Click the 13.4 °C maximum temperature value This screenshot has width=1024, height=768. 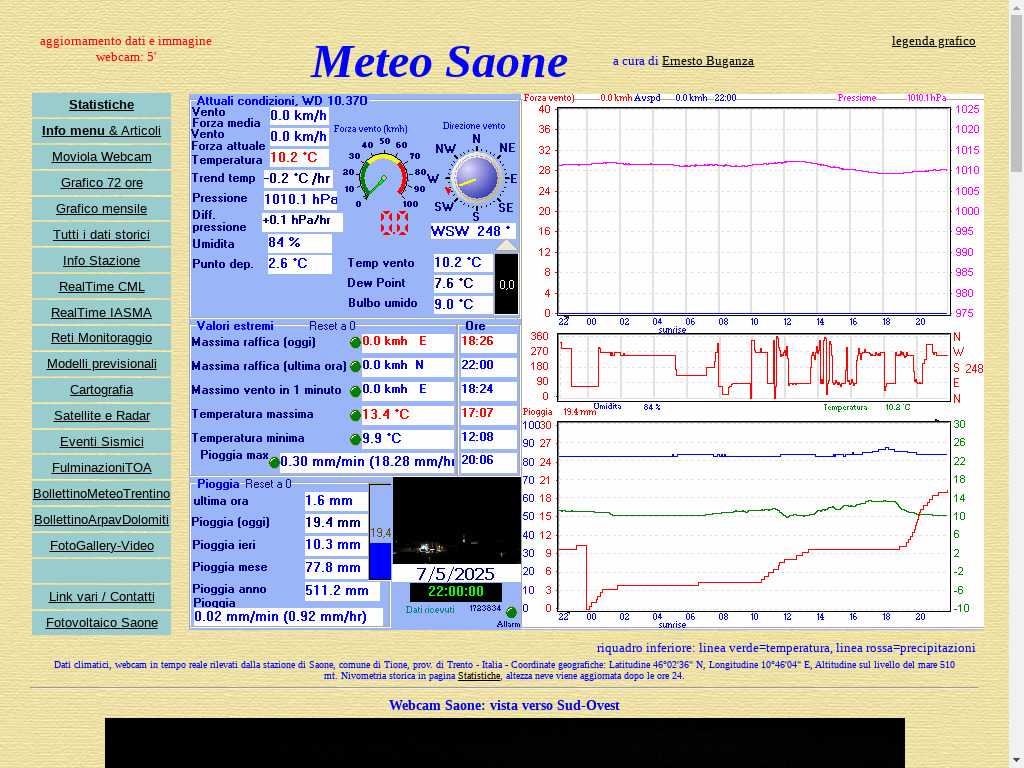pos(408,414)
